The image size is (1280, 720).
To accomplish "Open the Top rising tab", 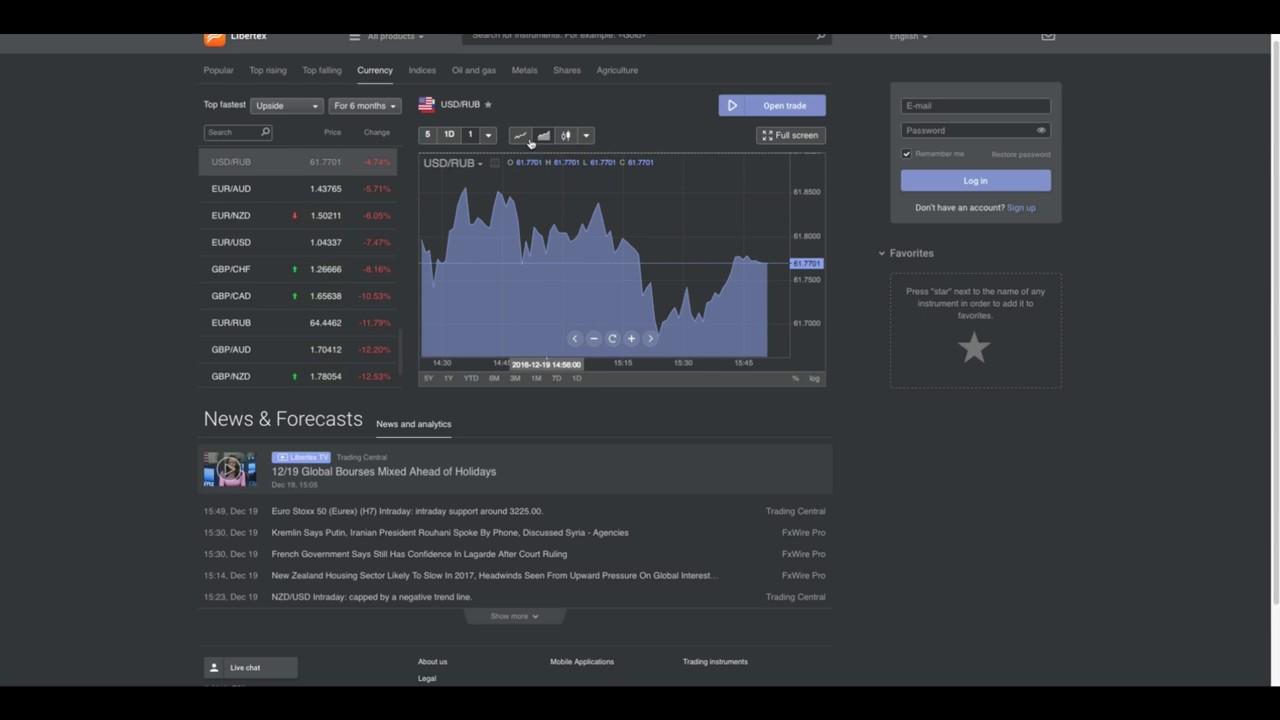I will click(268, 70).
